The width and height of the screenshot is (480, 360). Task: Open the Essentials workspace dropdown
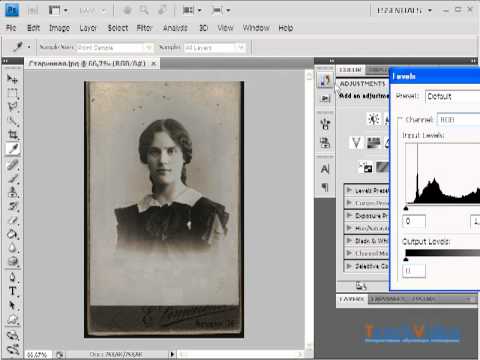tap(404, 11)
